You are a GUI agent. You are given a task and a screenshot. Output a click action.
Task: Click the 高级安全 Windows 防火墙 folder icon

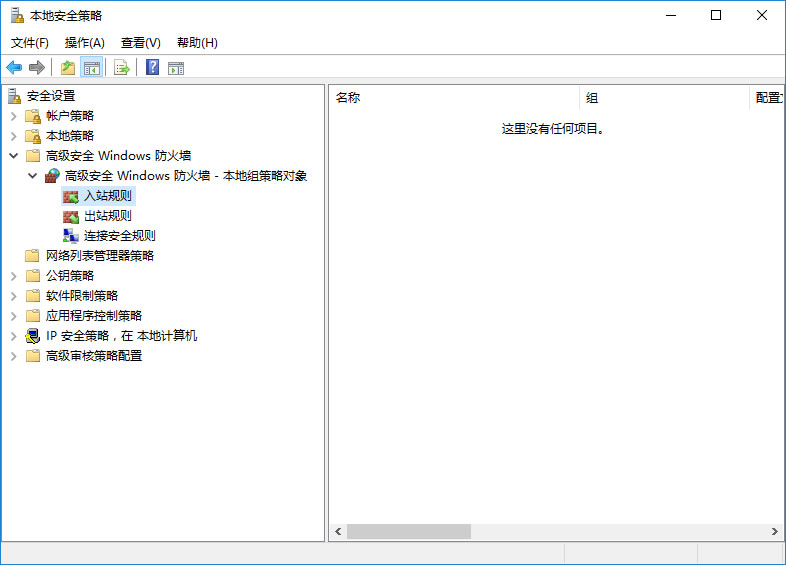[33, 156]
